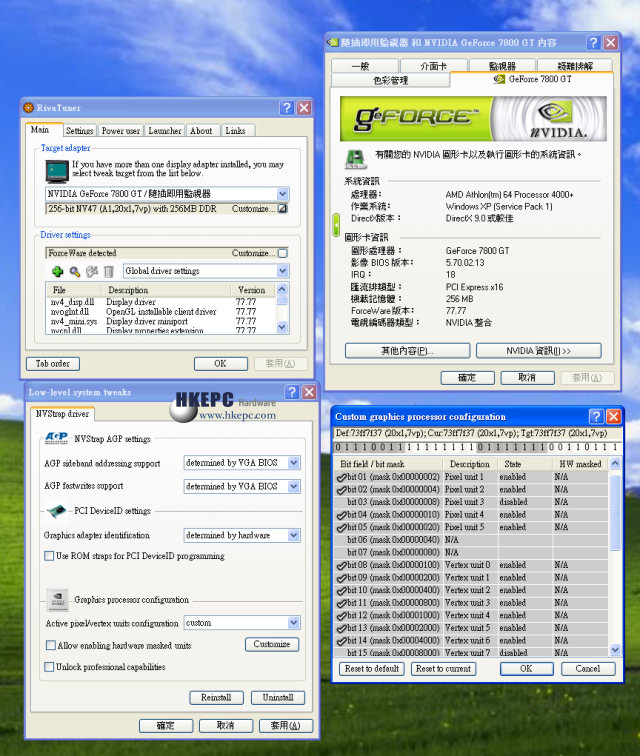This screenshot has height=756, width=640.
Task: Open AGP sideband addressing support dropdown
Action: pos(294,463)
